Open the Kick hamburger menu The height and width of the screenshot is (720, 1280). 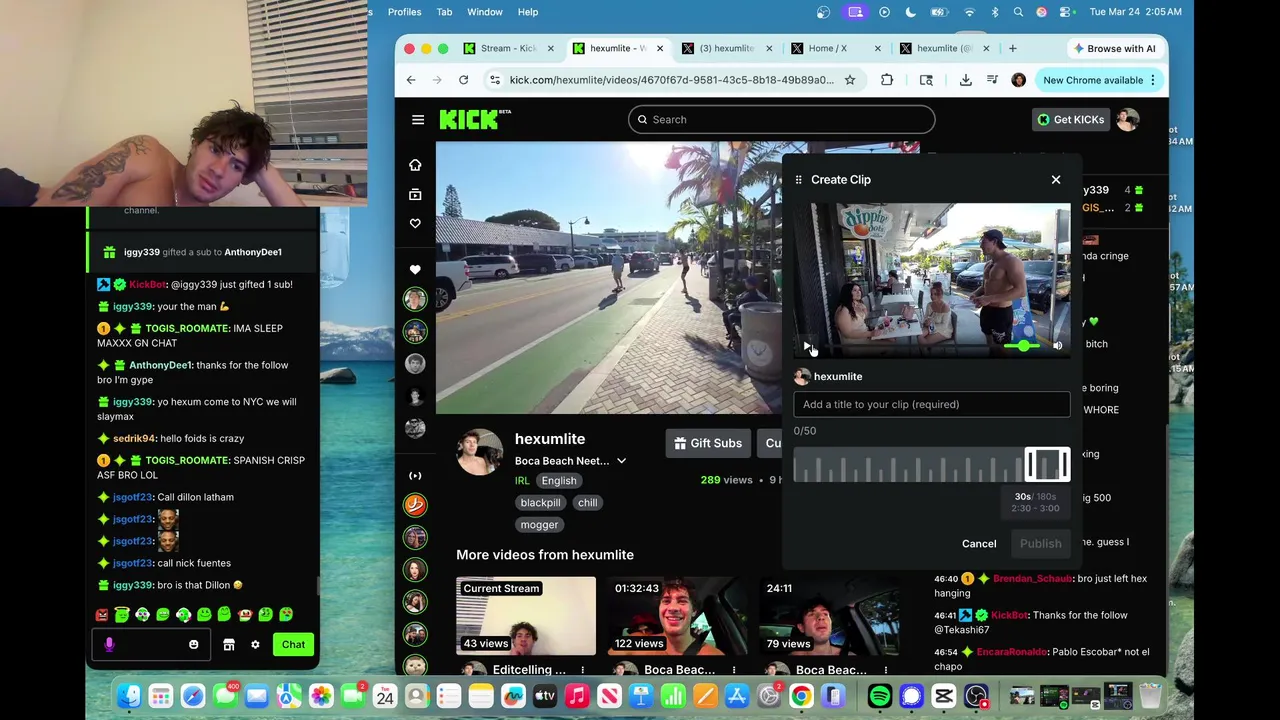point(418,120)
